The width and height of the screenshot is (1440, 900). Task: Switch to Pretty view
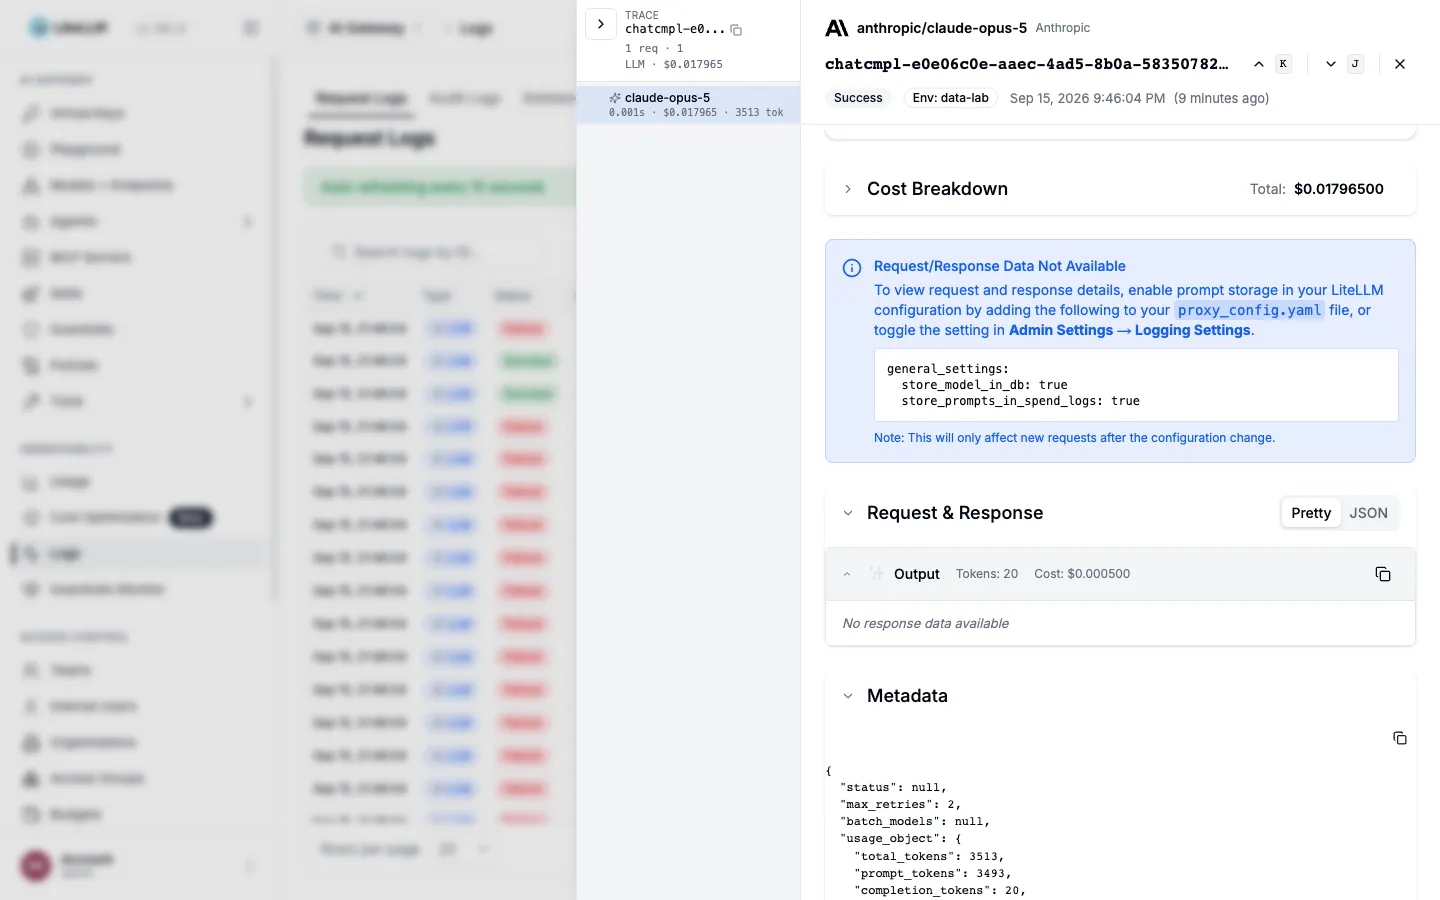click(1311, 513)
